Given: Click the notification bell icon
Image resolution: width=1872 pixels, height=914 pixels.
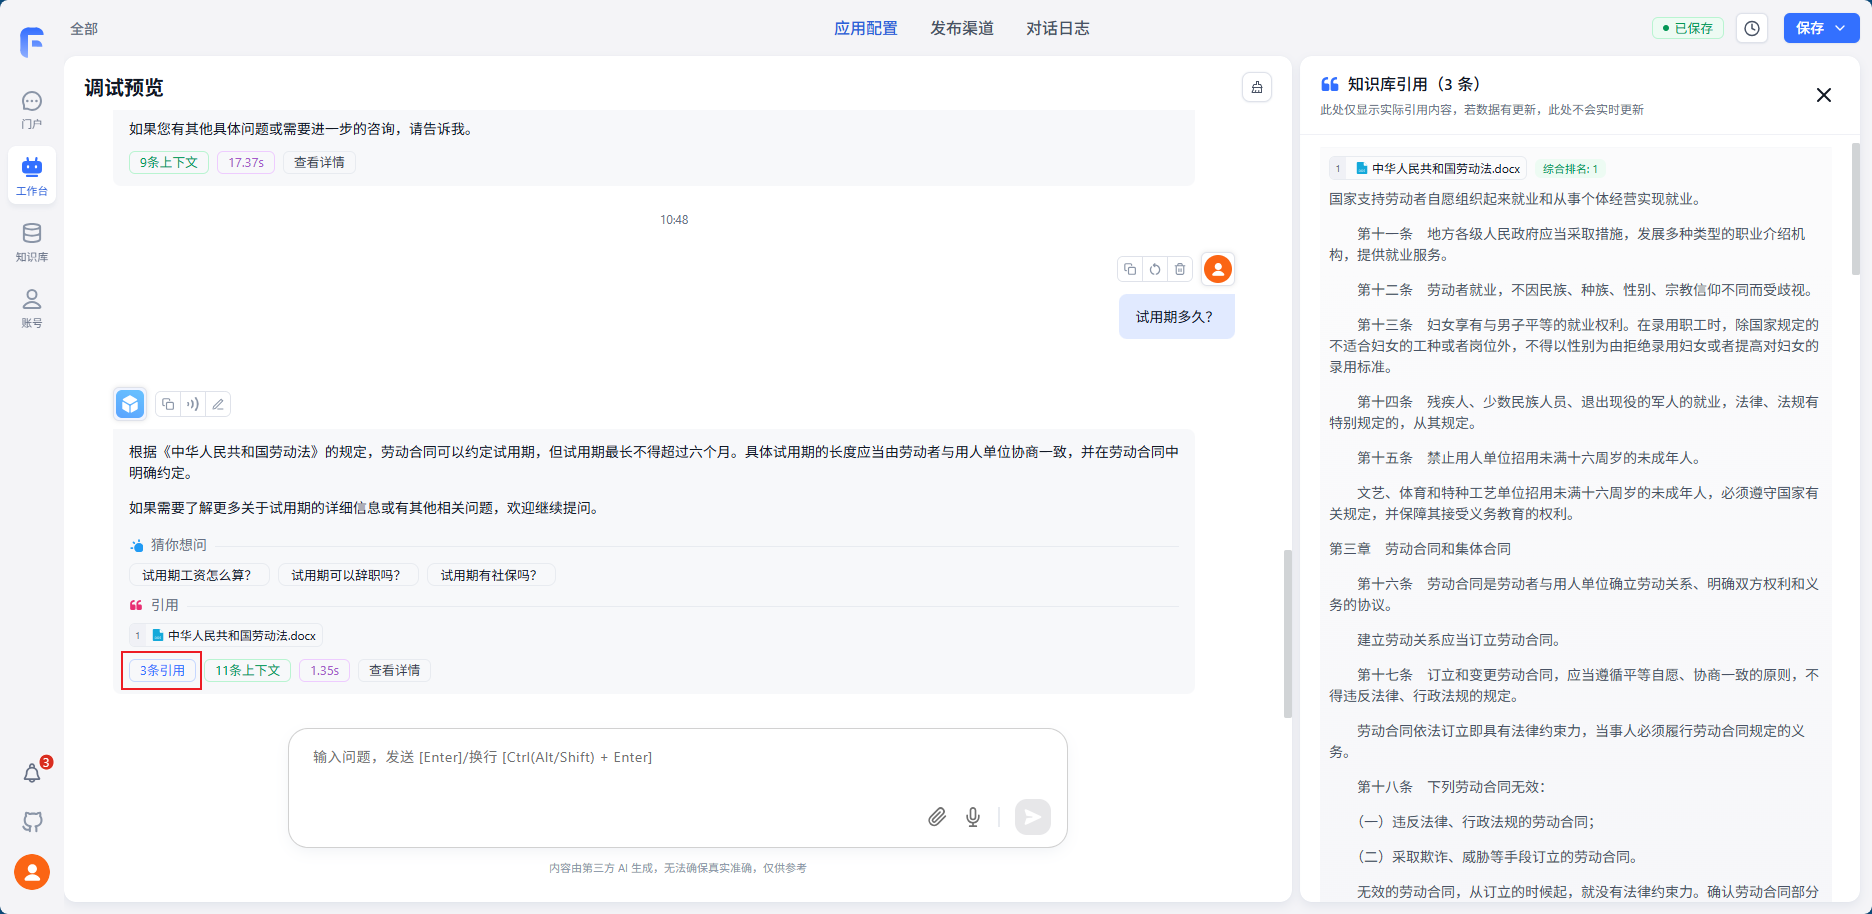Looking at the screenshot, I should (32, 773).
